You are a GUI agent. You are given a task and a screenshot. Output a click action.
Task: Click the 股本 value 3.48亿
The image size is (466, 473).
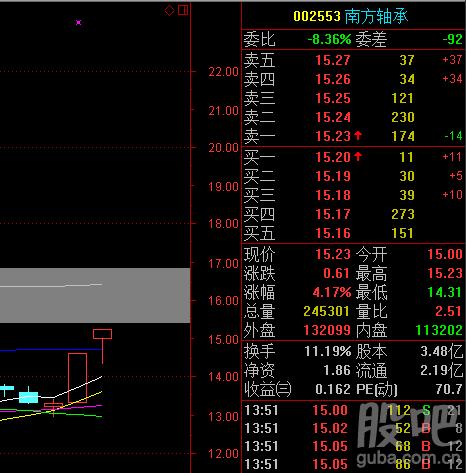(441, 351)
